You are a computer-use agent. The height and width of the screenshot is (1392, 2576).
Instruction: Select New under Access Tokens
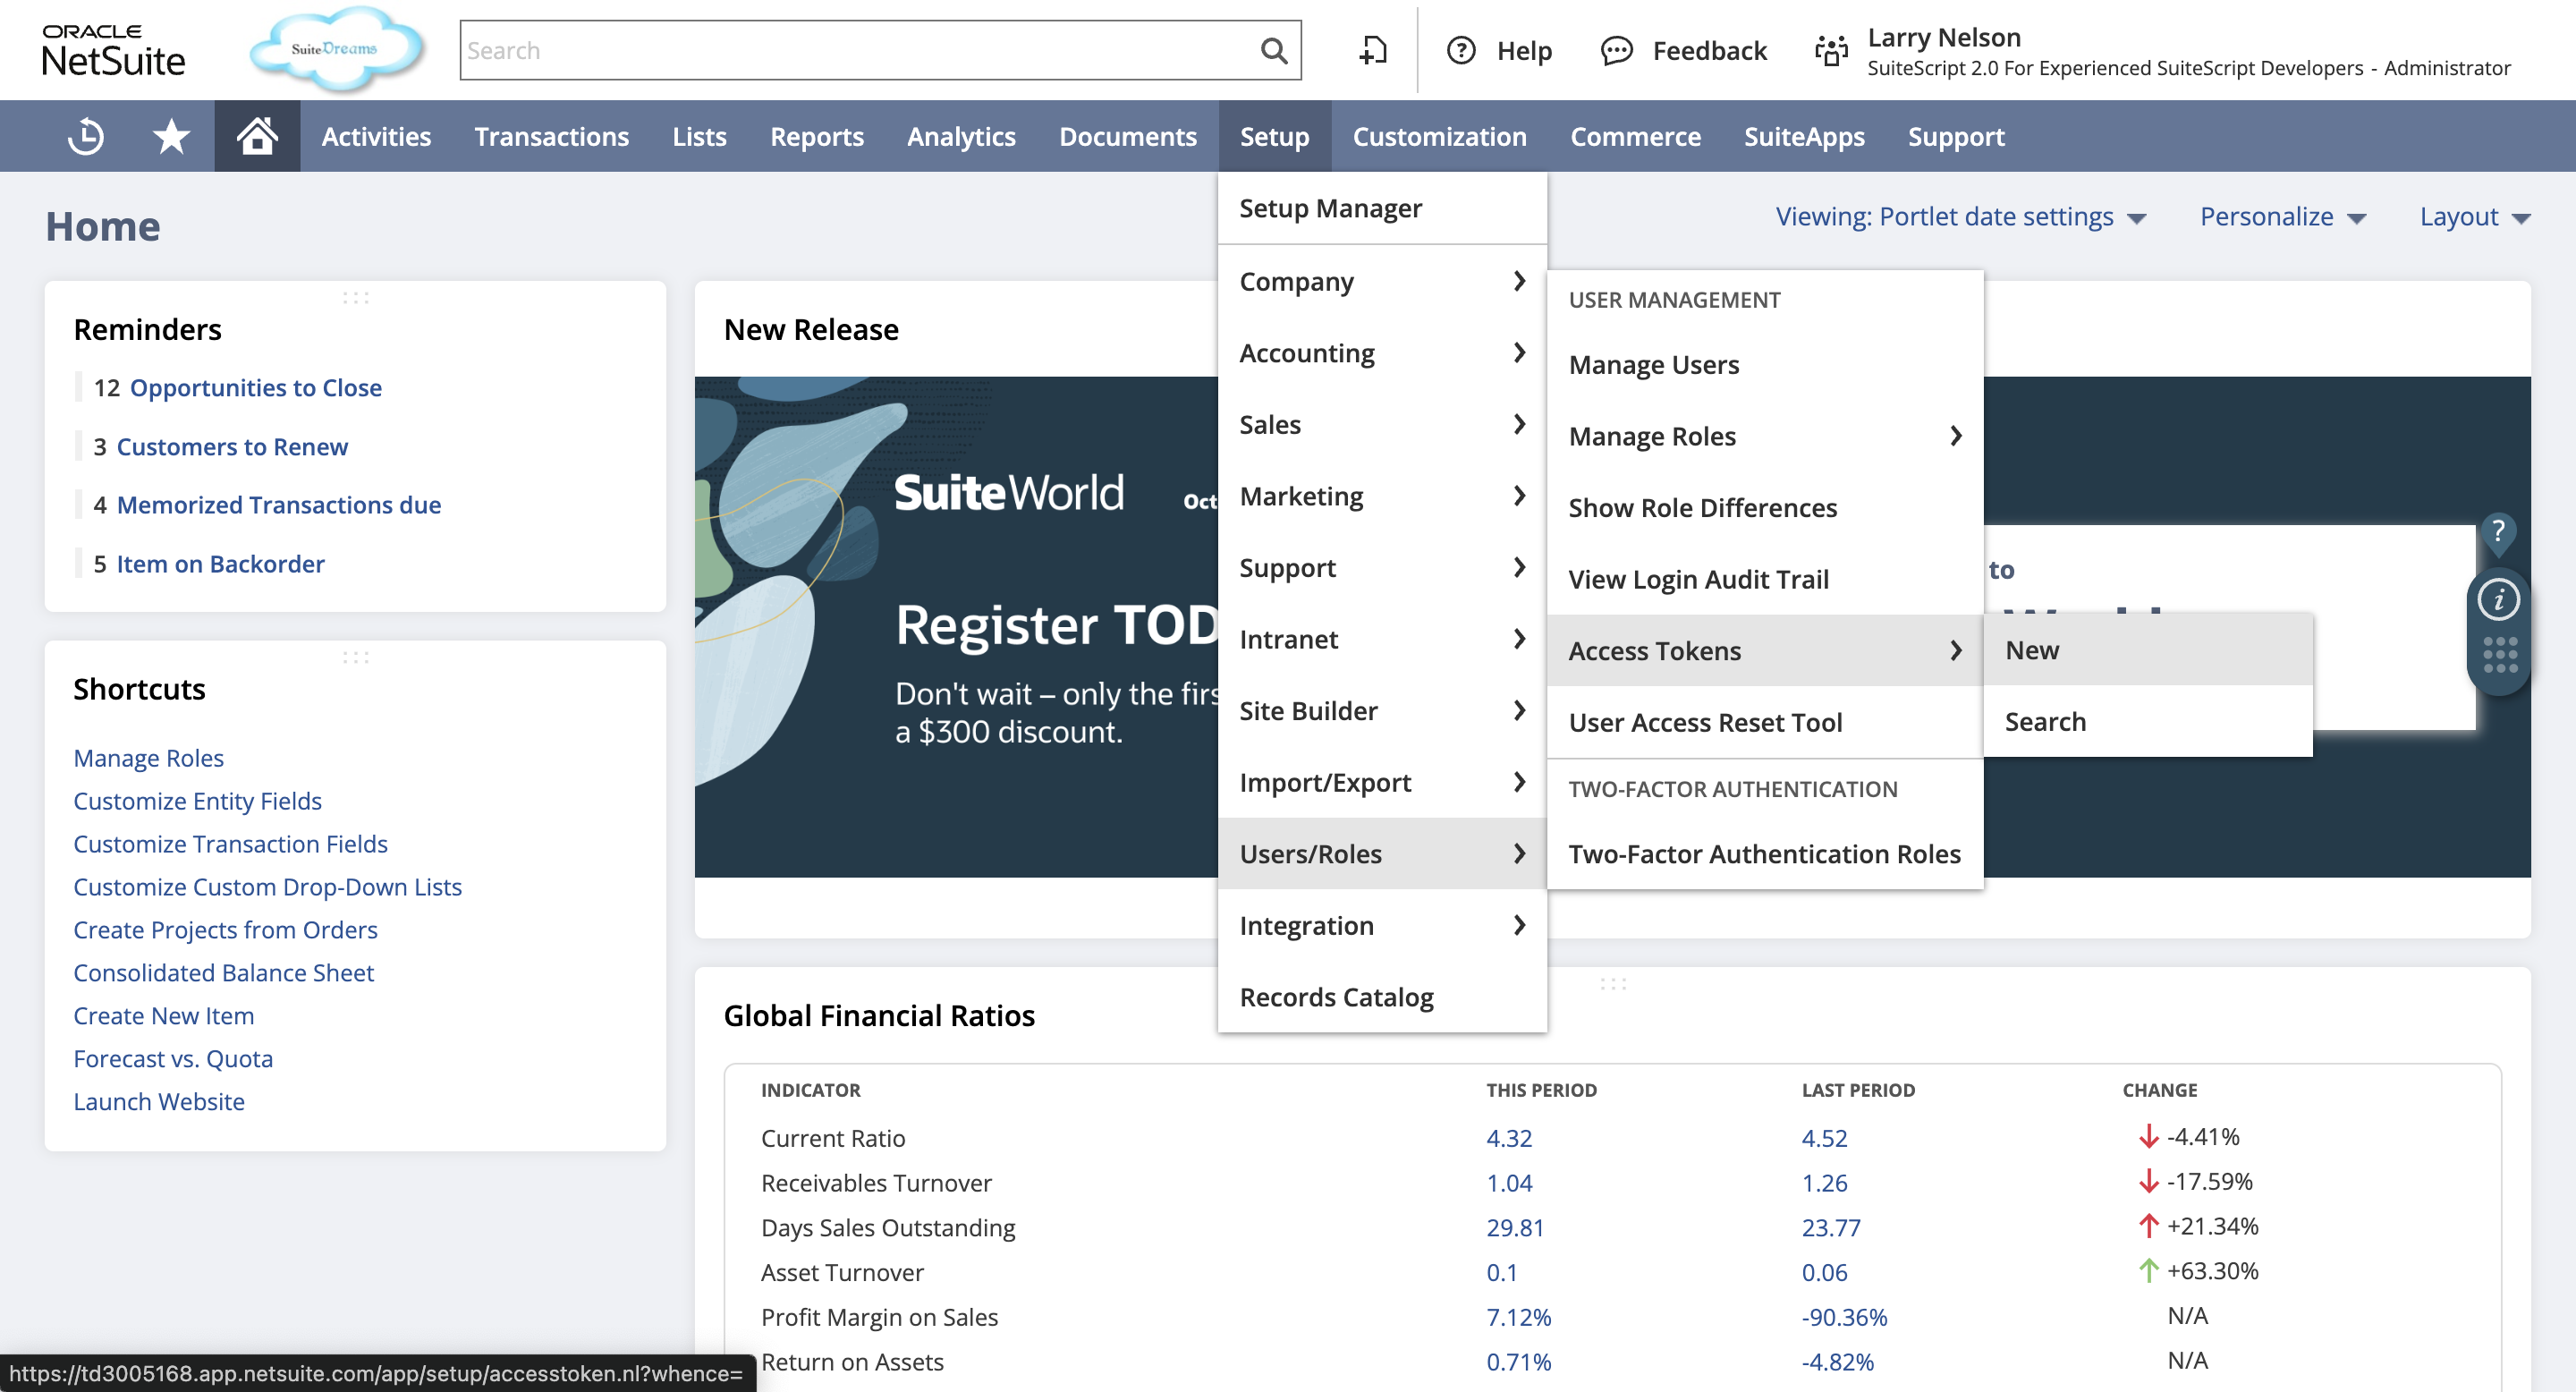[2032, 650]
